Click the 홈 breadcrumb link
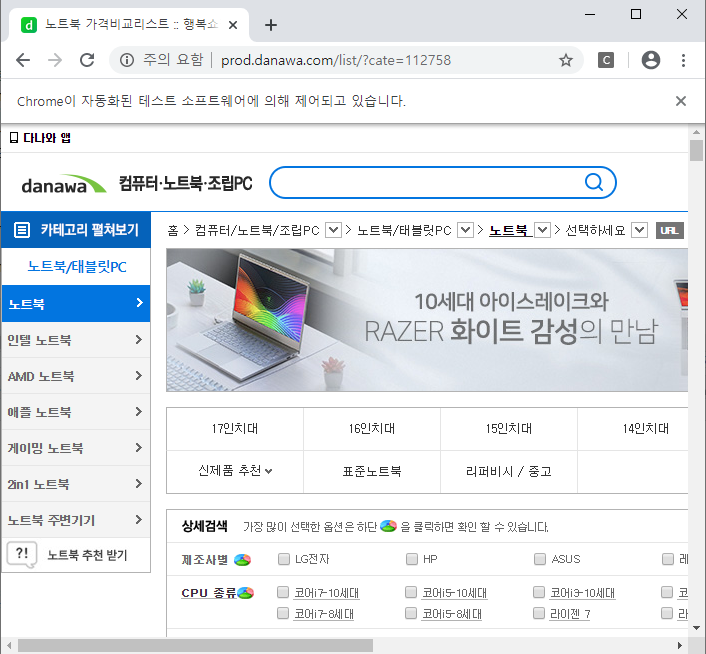 [173, 230]
